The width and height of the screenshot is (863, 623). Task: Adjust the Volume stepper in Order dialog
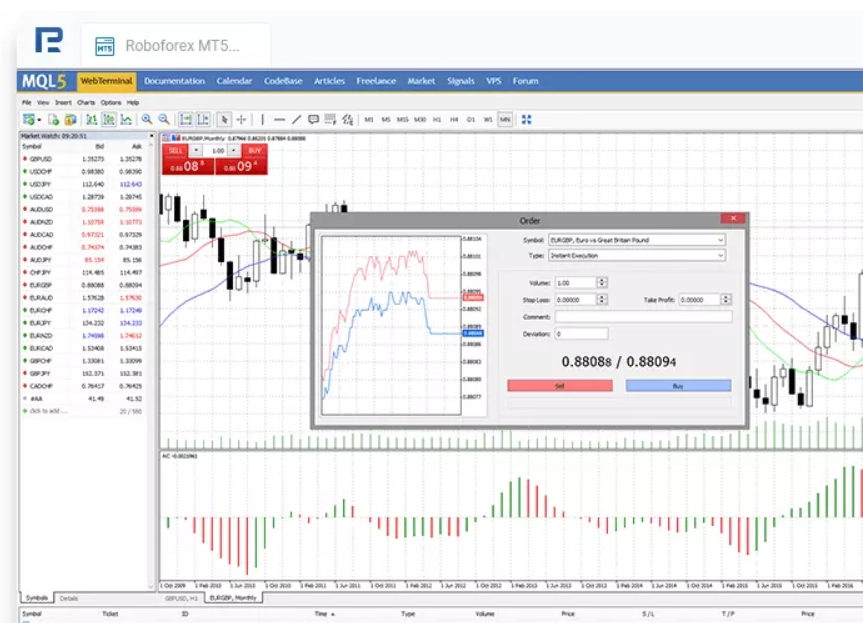click(x=602, y=282)
